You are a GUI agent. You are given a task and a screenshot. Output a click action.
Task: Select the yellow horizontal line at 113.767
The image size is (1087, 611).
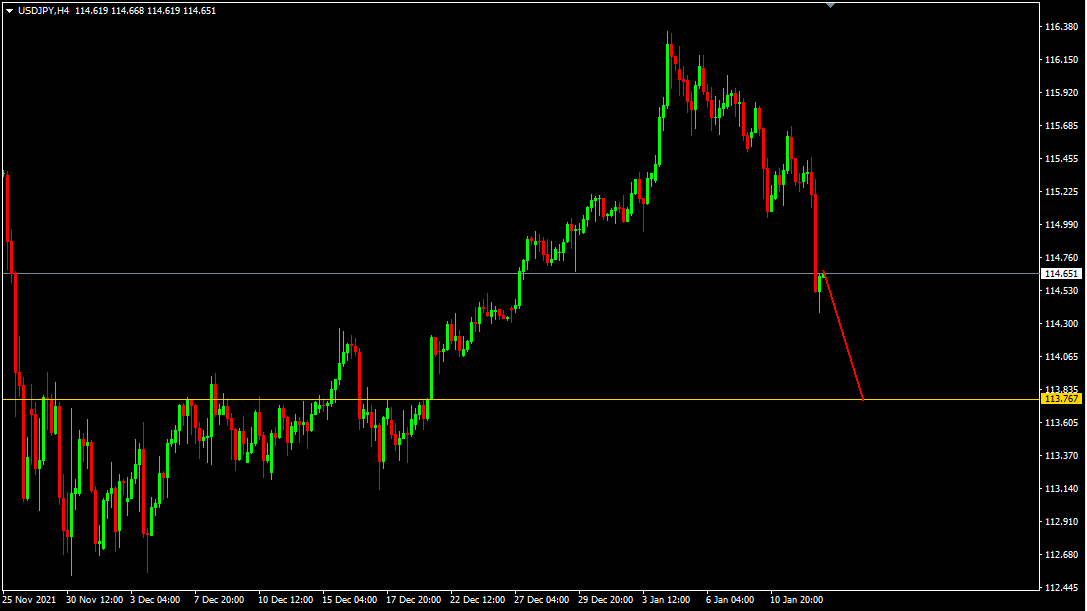(x=520, y=399)
